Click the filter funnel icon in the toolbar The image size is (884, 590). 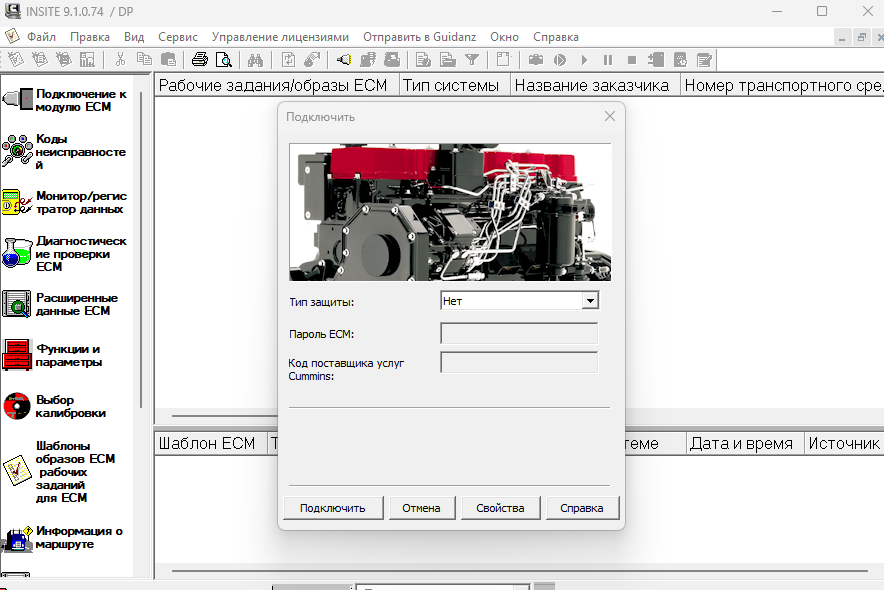(x=470, y=59)
